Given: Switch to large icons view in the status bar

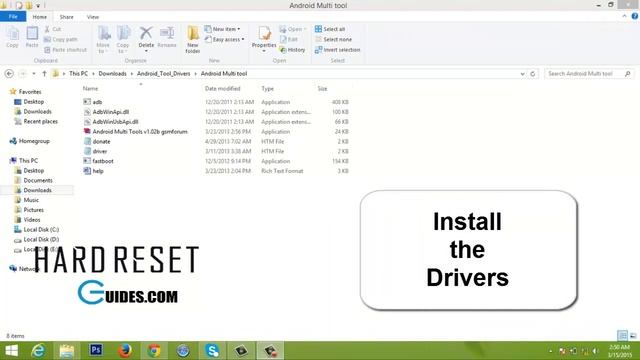Looking at the screenshot, I should point(633,336).
